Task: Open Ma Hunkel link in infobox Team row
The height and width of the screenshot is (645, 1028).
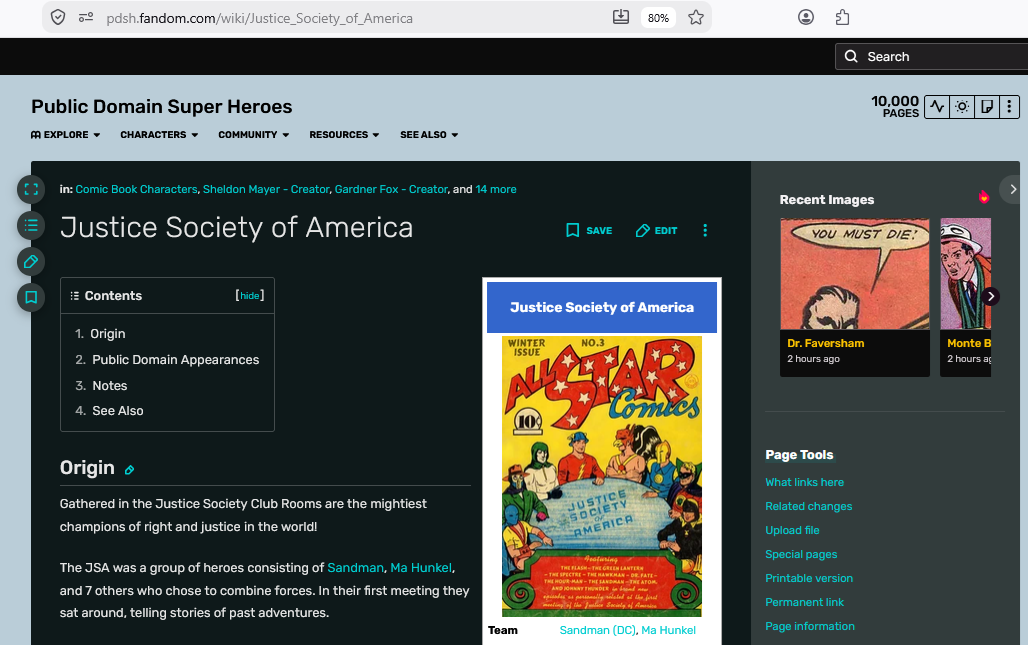Action: 668,630
